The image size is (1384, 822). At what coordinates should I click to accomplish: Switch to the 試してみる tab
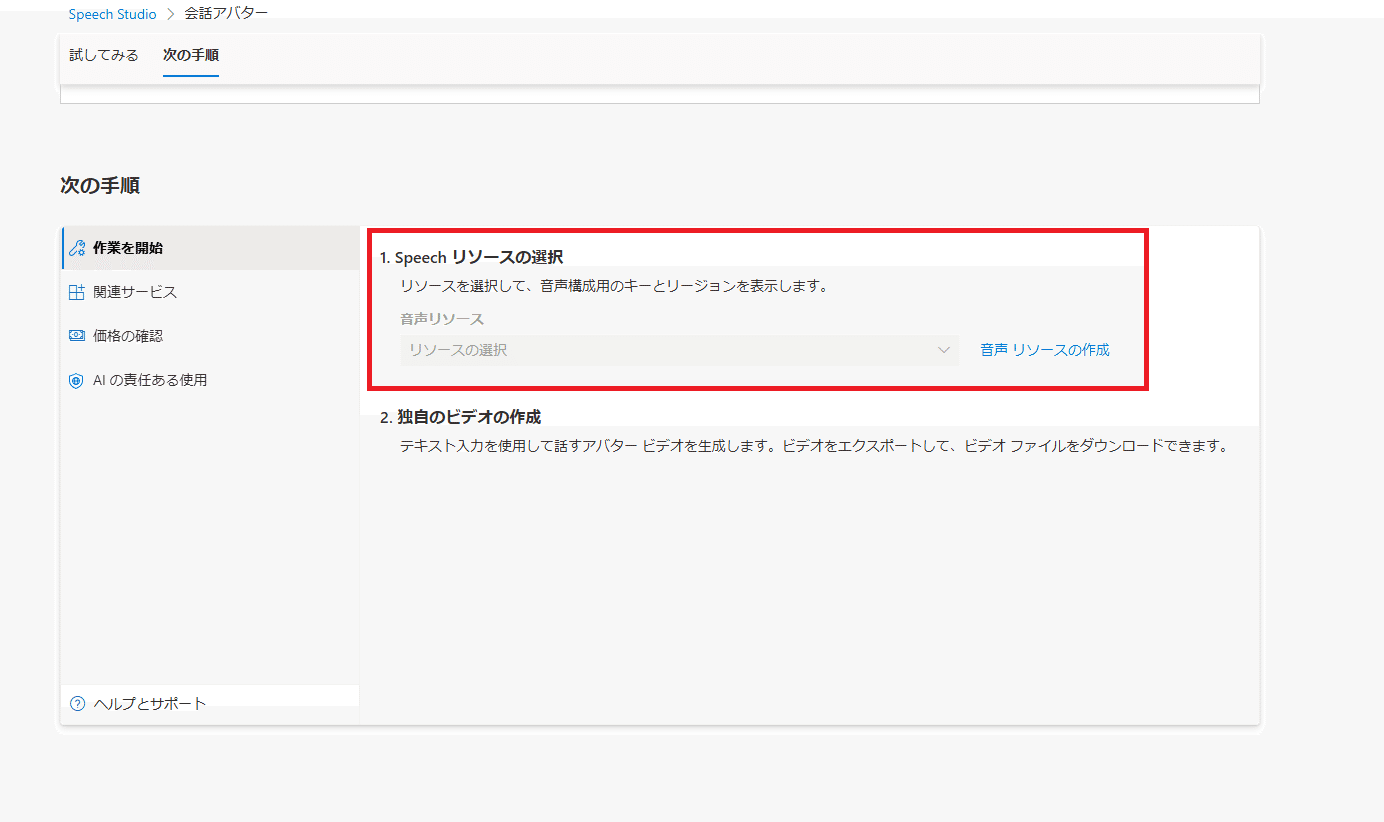(x=104, y=55)
